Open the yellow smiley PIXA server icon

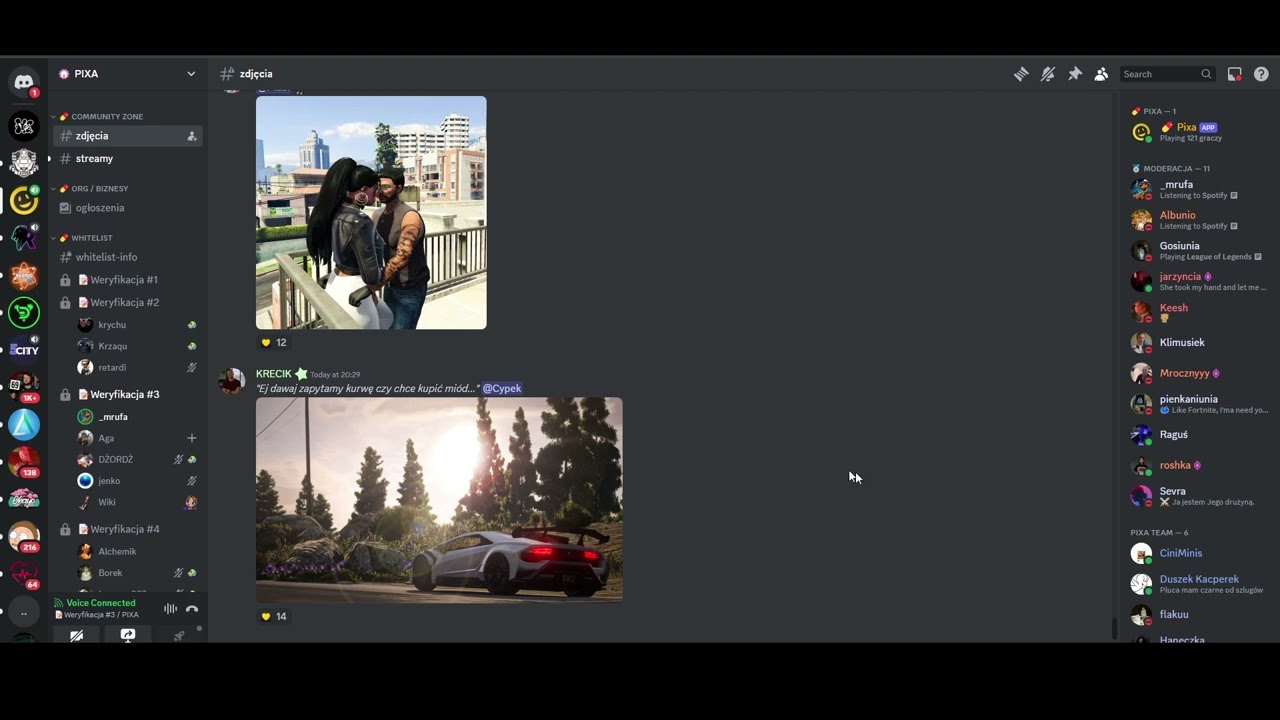24,200
